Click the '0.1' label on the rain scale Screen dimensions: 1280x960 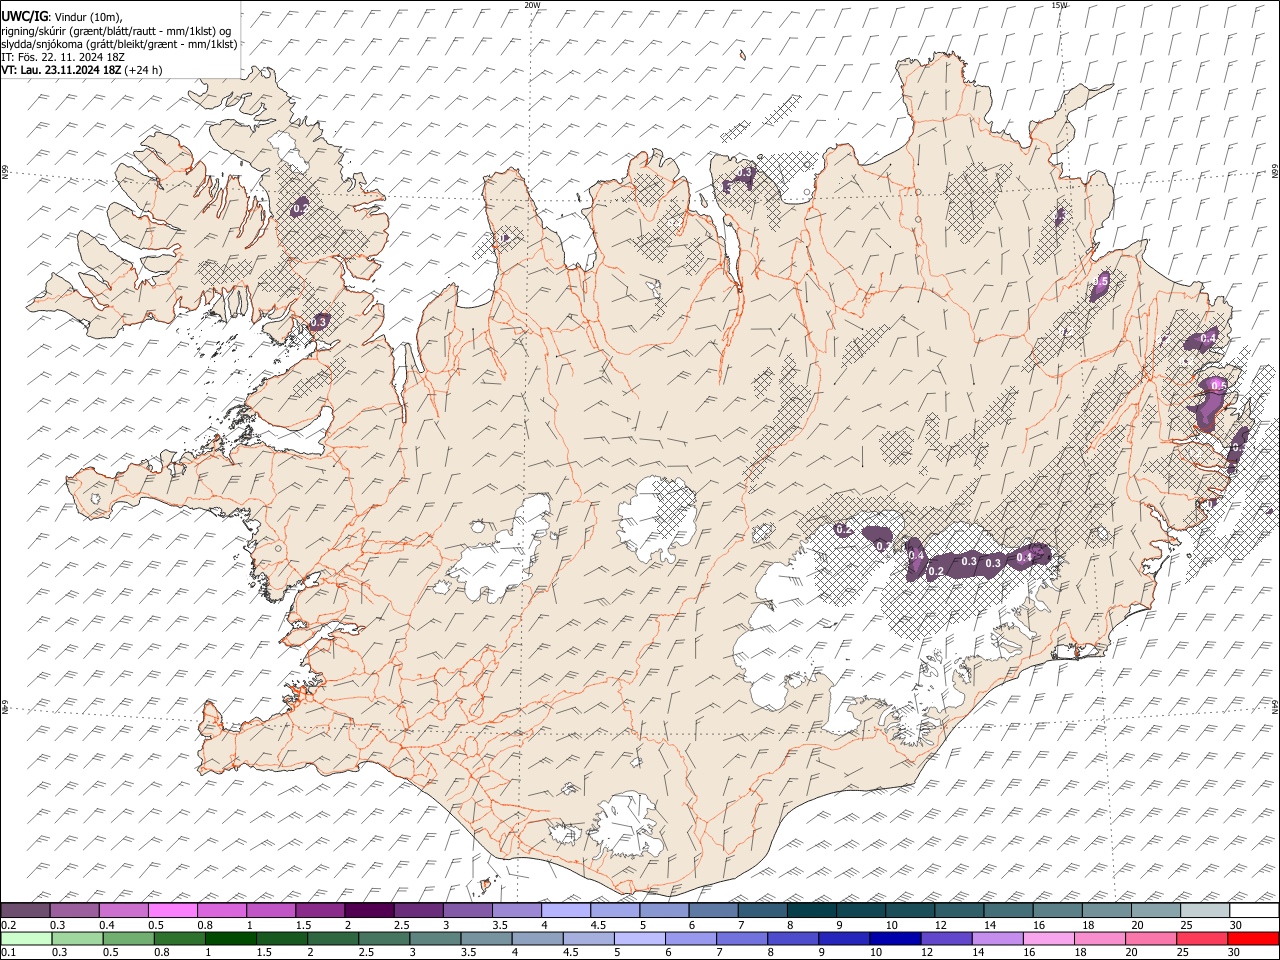point(8,953)
